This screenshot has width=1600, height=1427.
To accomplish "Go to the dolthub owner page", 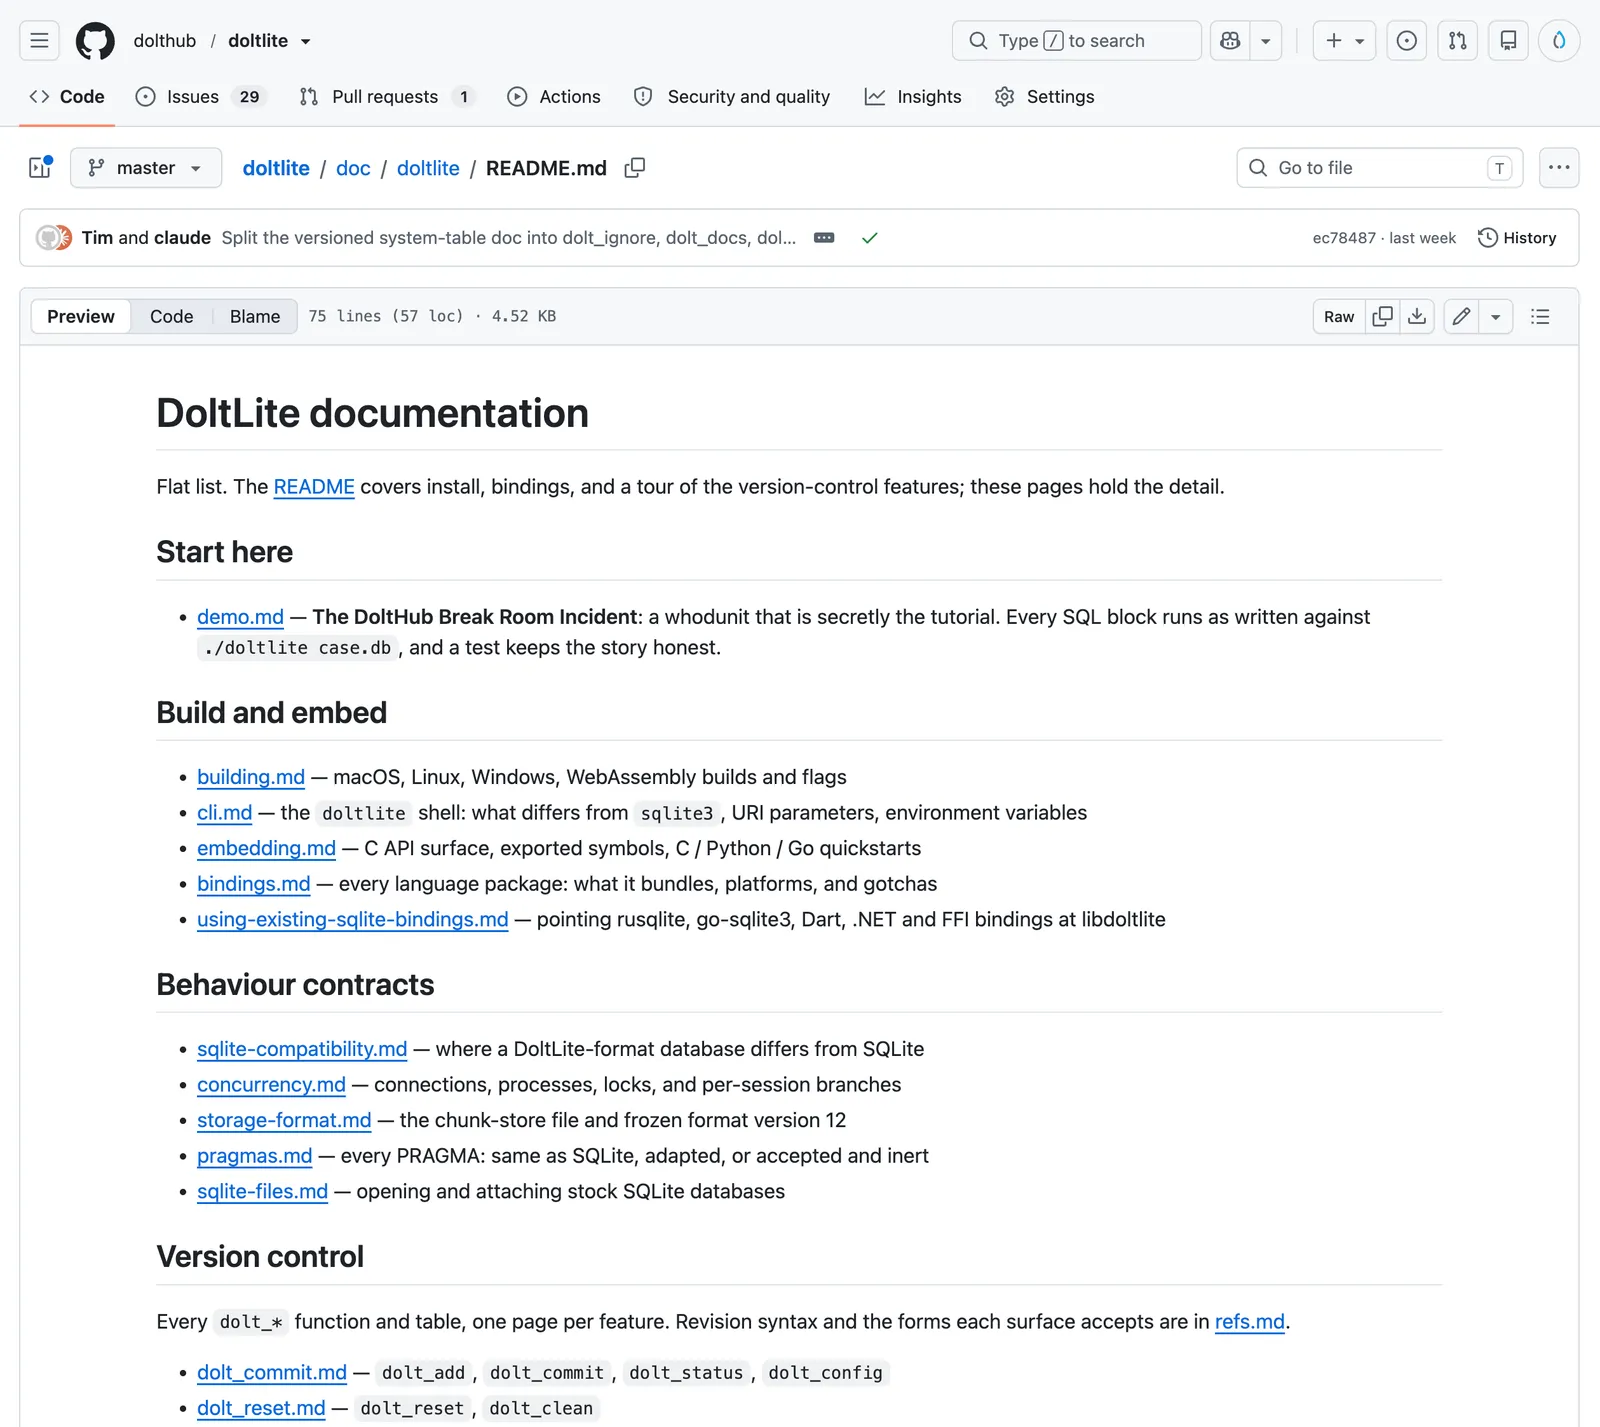I will (165, 41).
